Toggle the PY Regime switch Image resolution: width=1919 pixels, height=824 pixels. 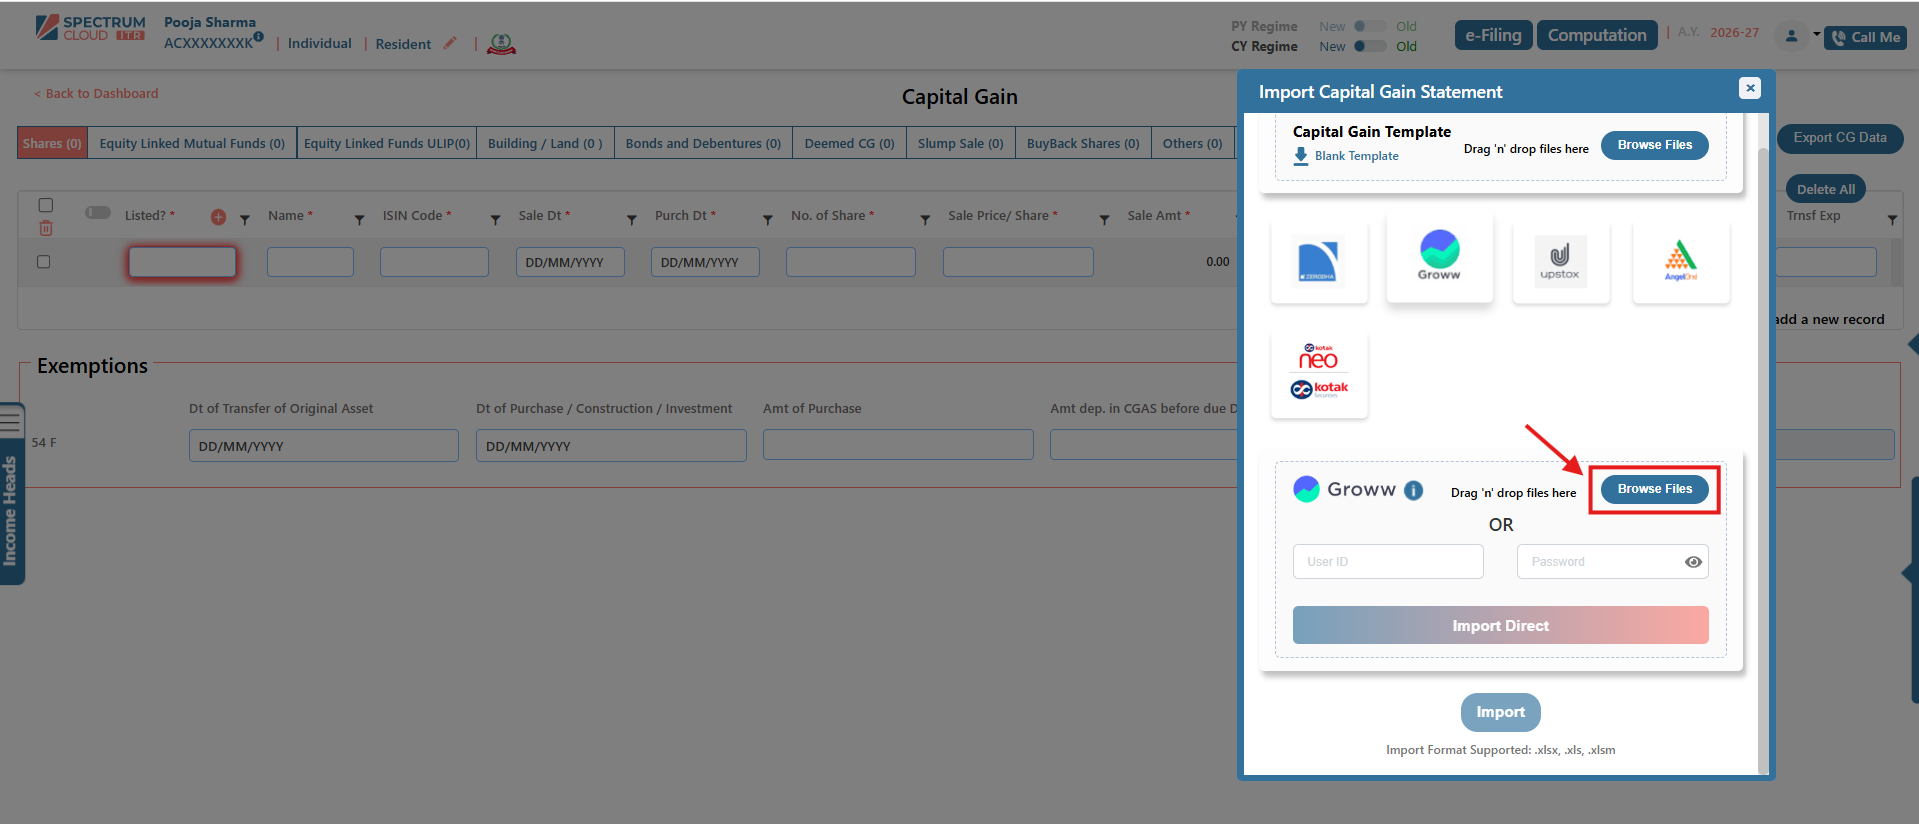(x=1370, y=26)
